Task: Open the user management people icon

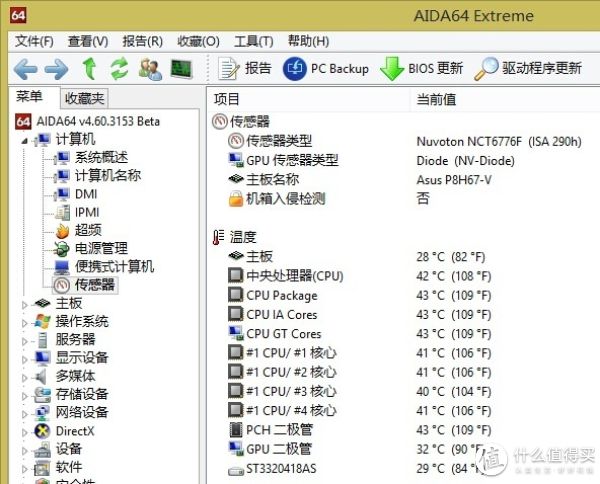Action: [150, 69]
